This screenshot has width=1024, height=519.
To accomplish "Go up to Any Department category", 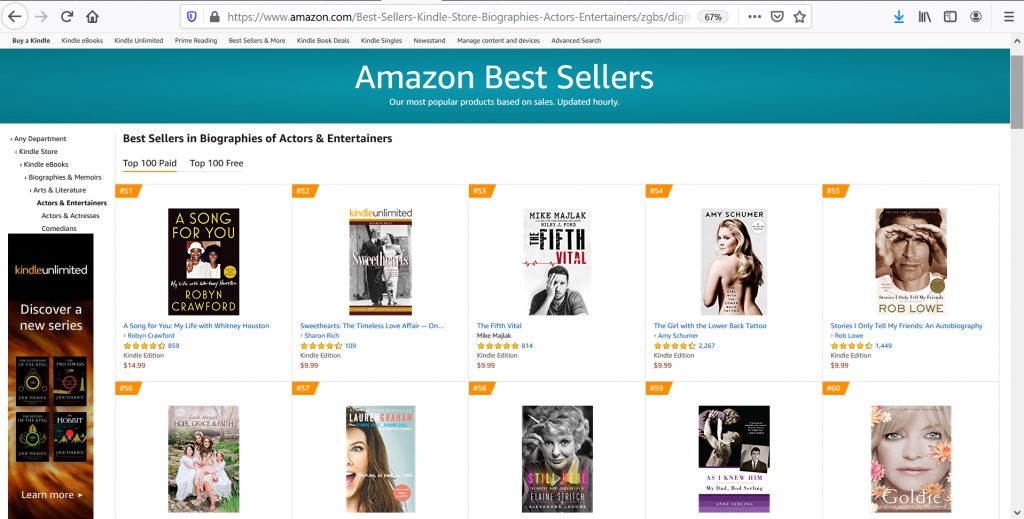I will (40, 139).
